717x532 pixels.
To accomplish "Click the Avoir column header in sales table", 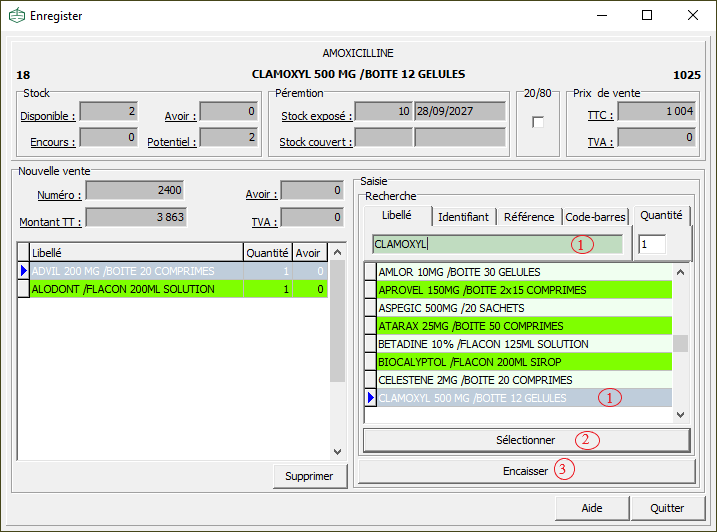I will pos(310,253).
